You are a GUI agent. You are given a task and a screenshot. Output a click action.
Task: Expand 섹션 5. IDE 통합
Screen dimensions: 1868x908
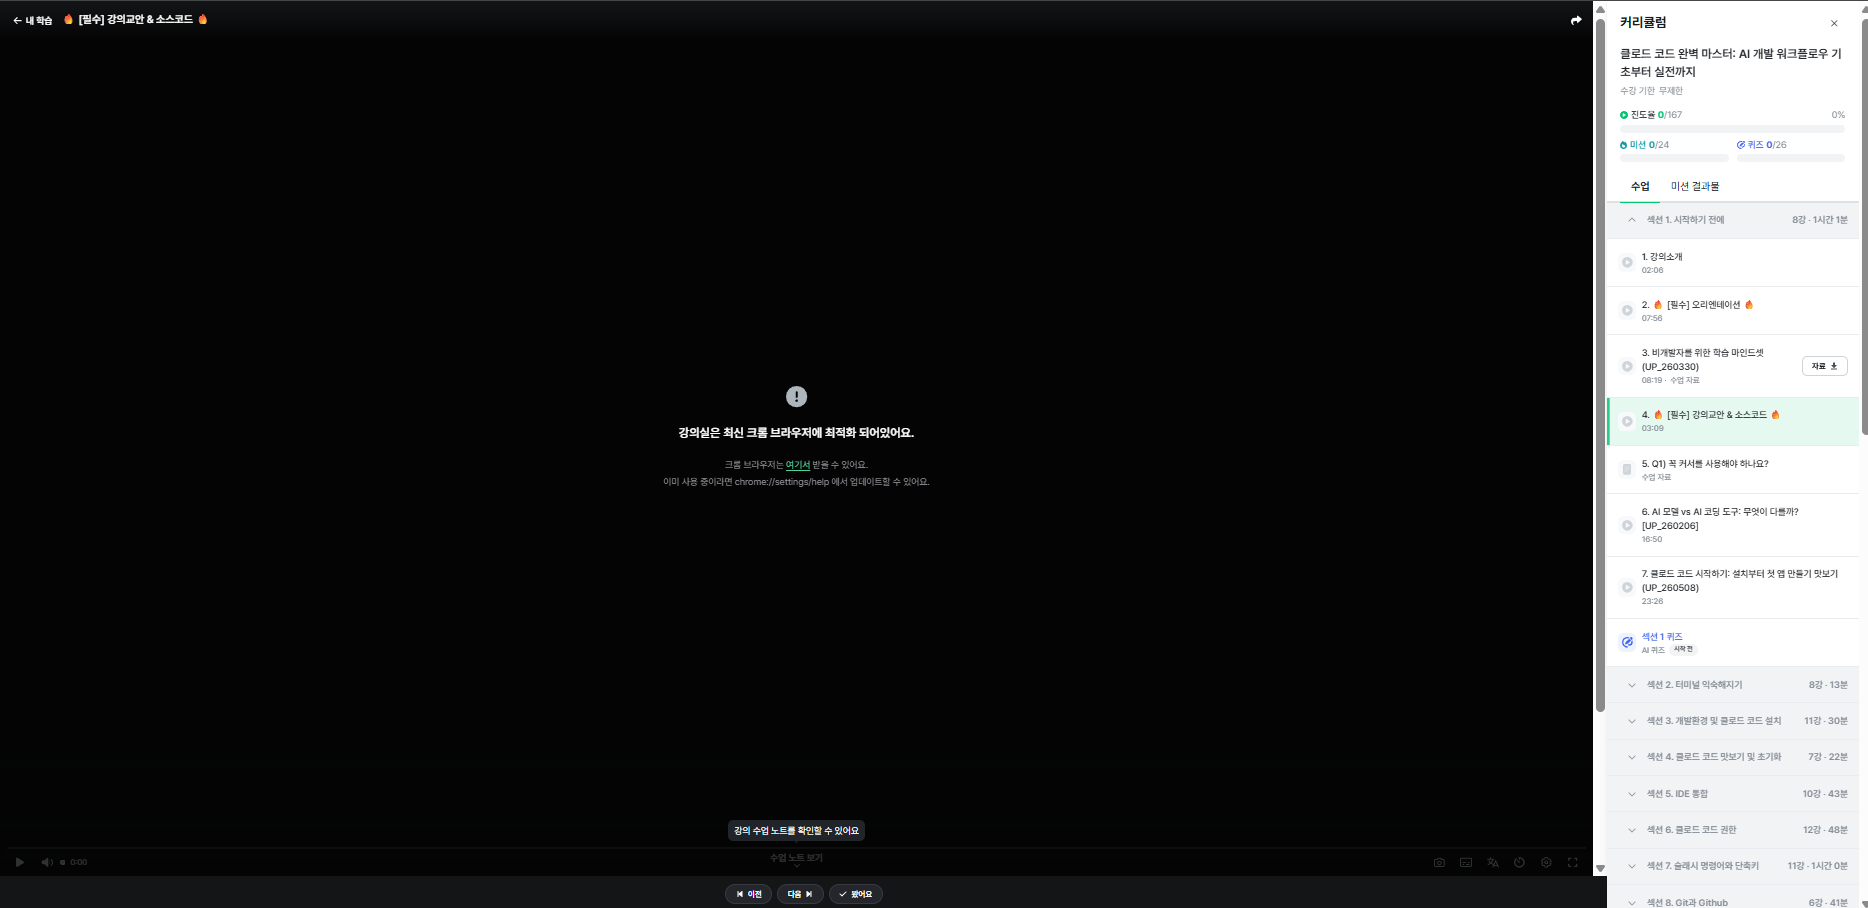point(1733,794)
